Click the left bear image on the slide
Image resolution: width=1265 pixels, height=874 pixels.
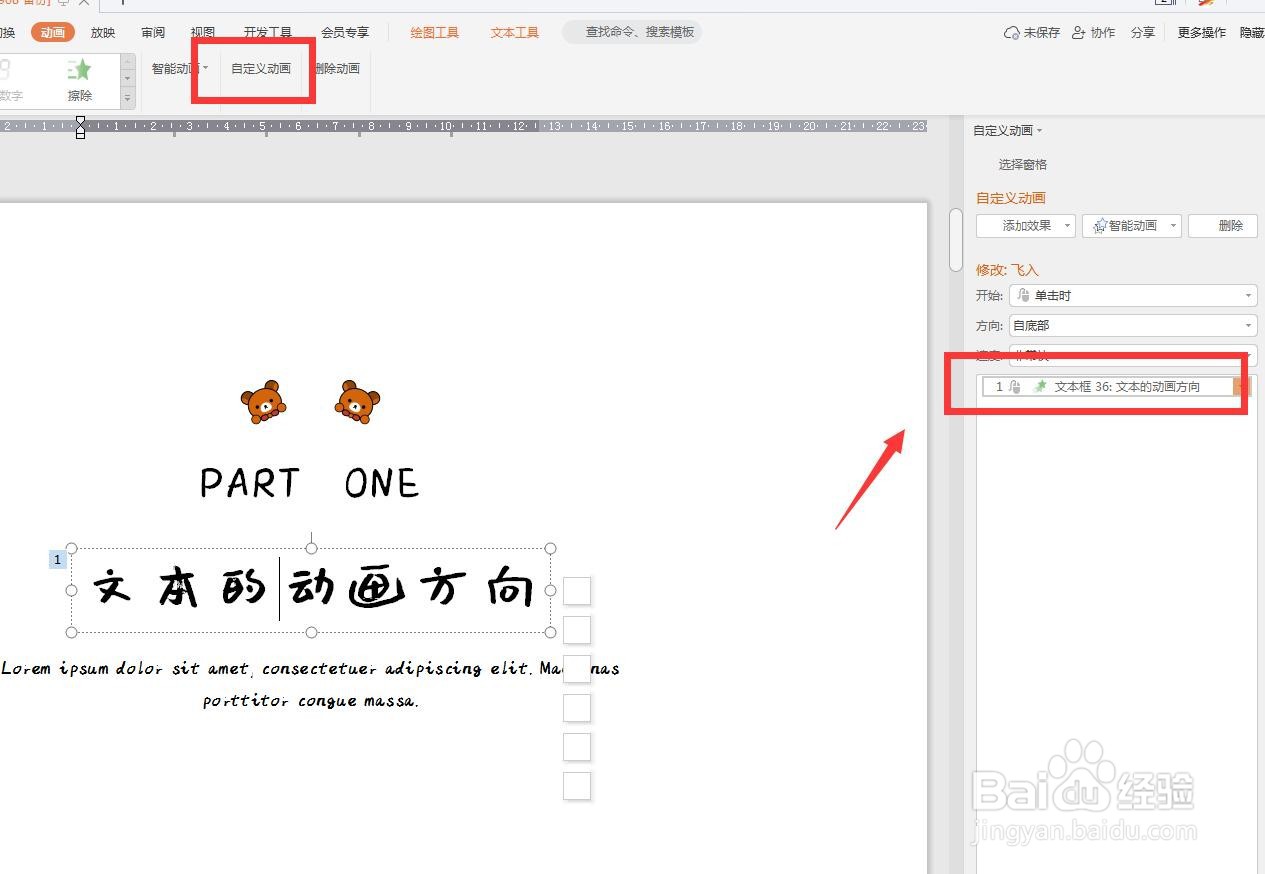(263, 402)
